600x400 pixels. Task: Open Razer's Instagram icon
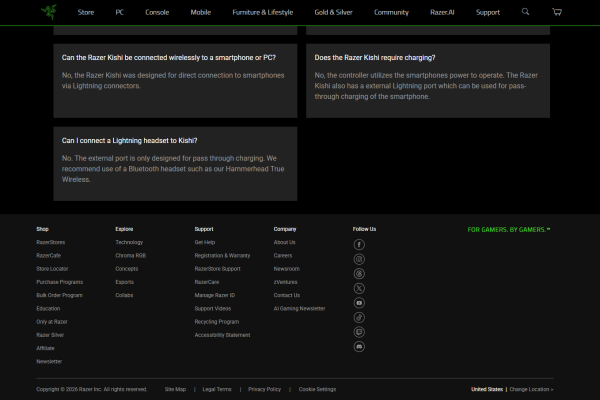click(x=359, y=259)
